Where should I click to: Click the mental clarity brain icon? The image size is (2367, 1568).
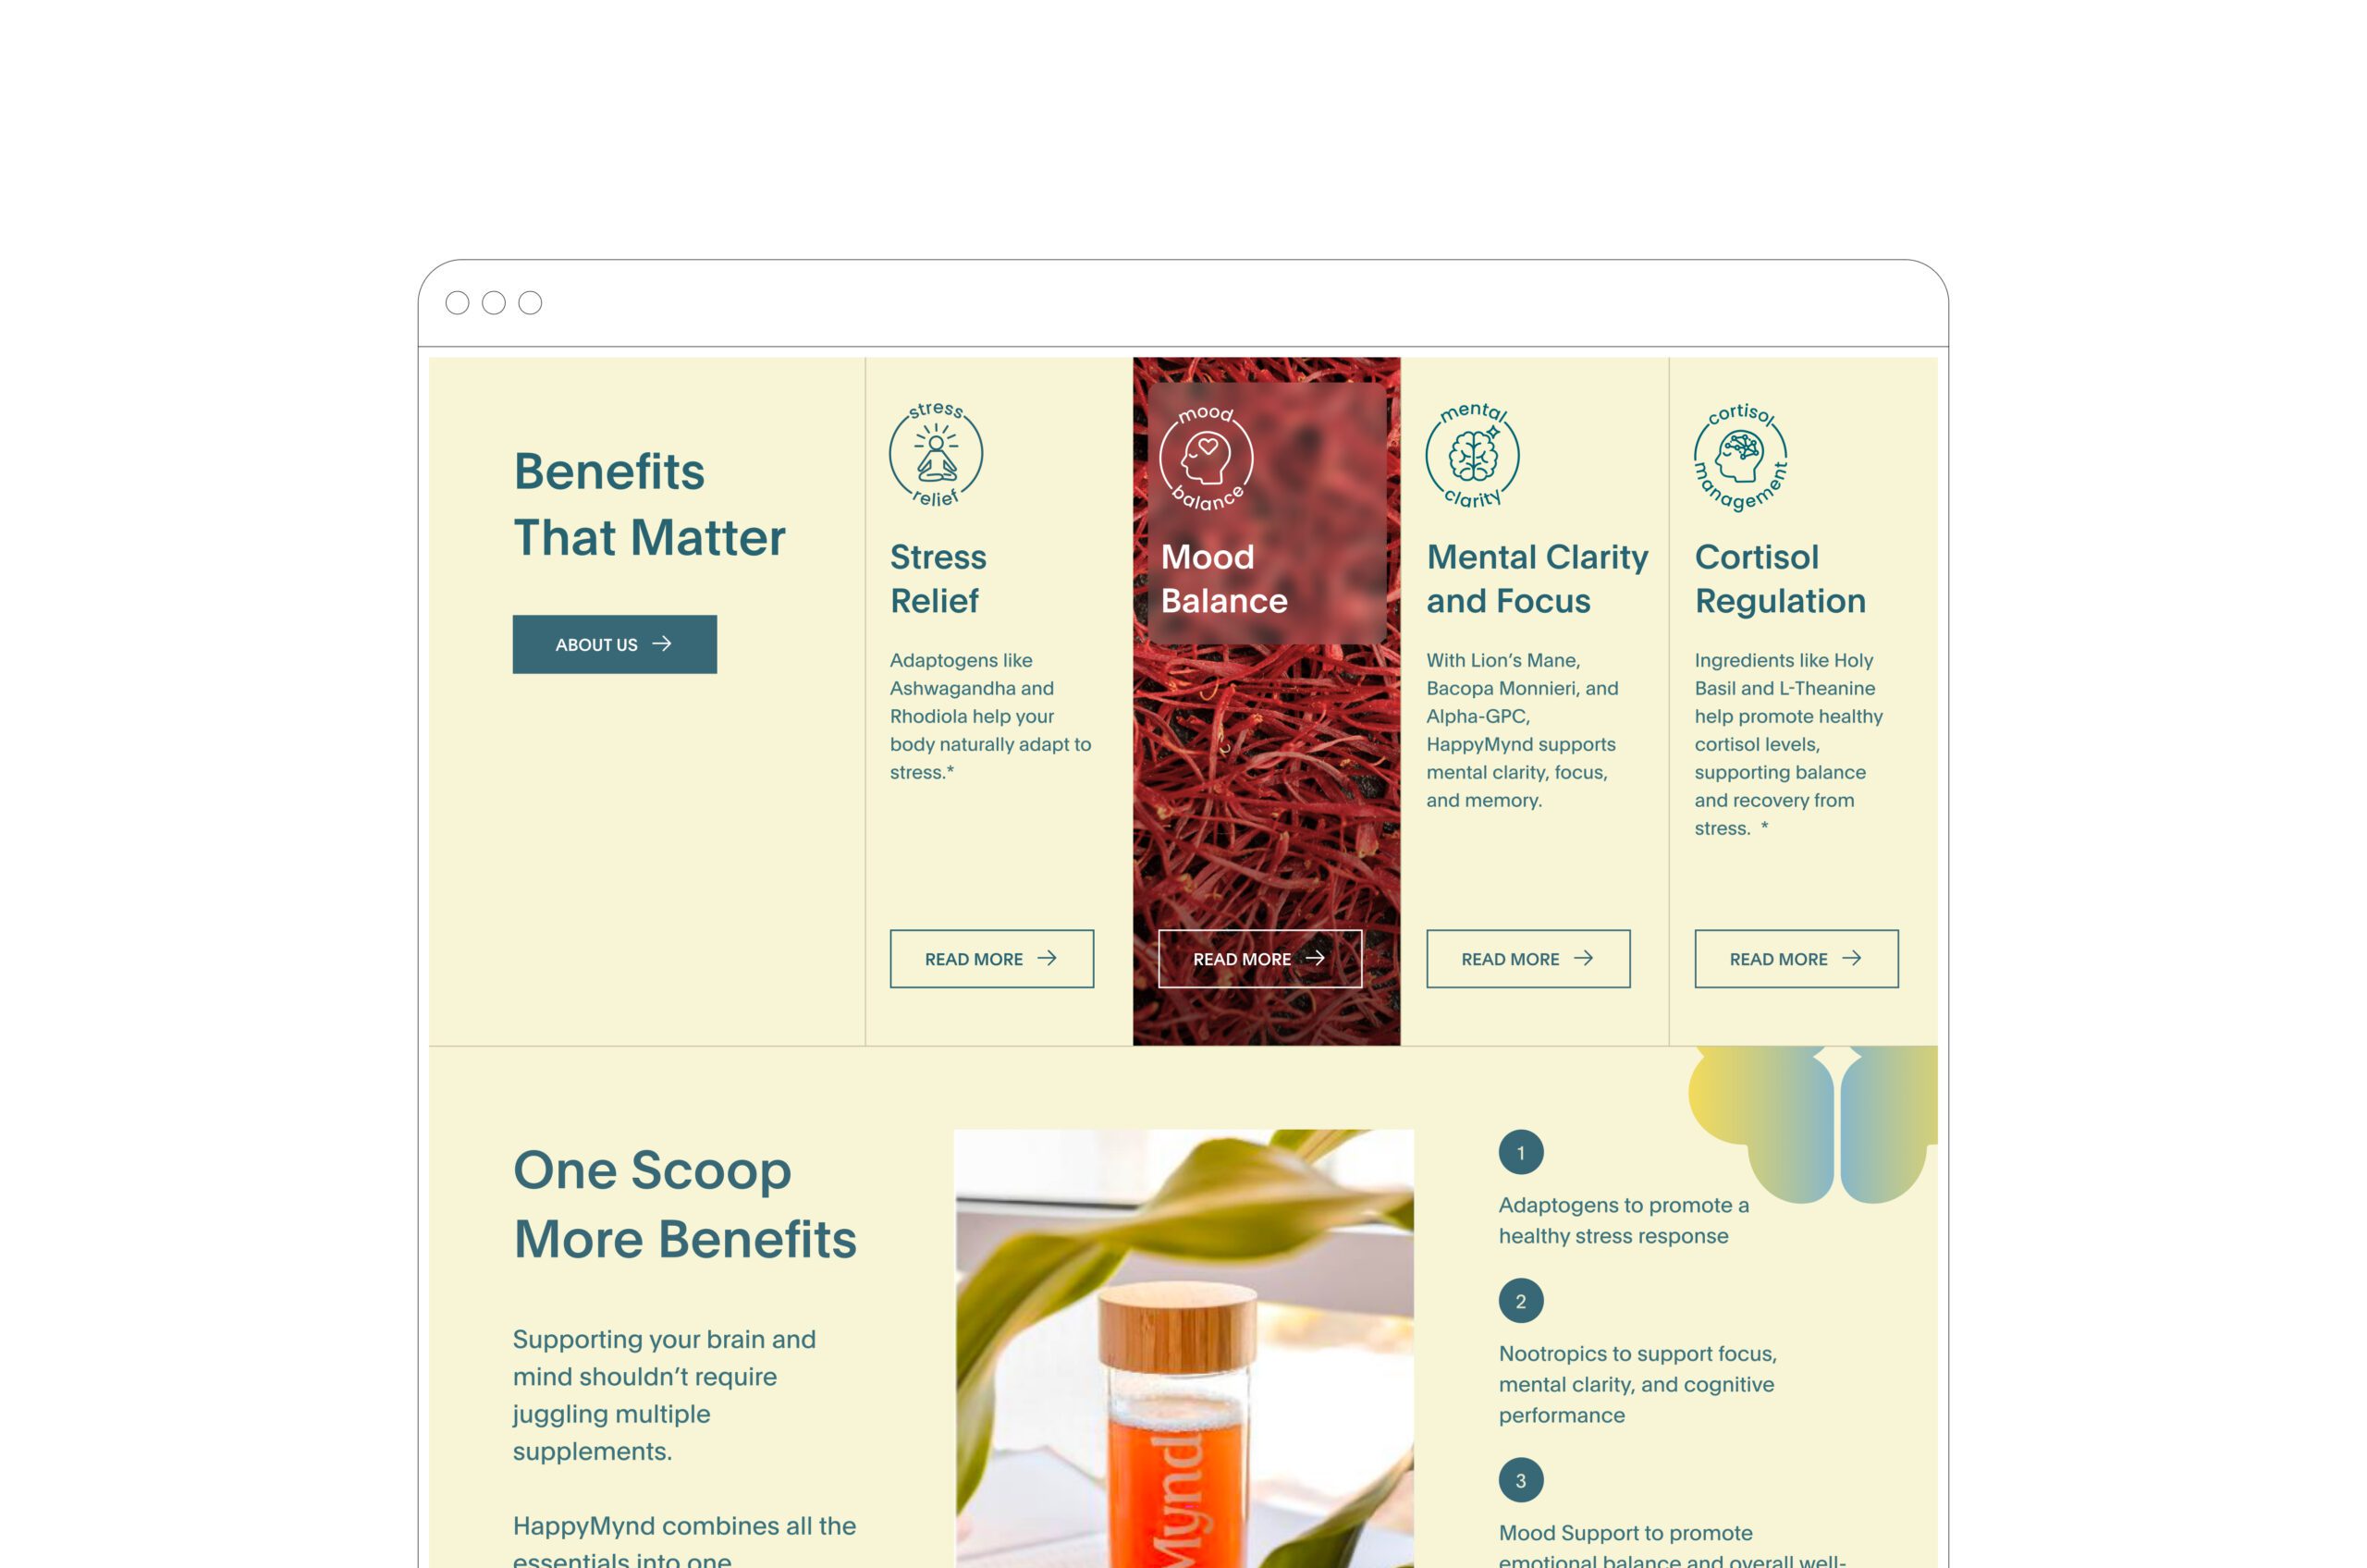[x=1473, y=456]
